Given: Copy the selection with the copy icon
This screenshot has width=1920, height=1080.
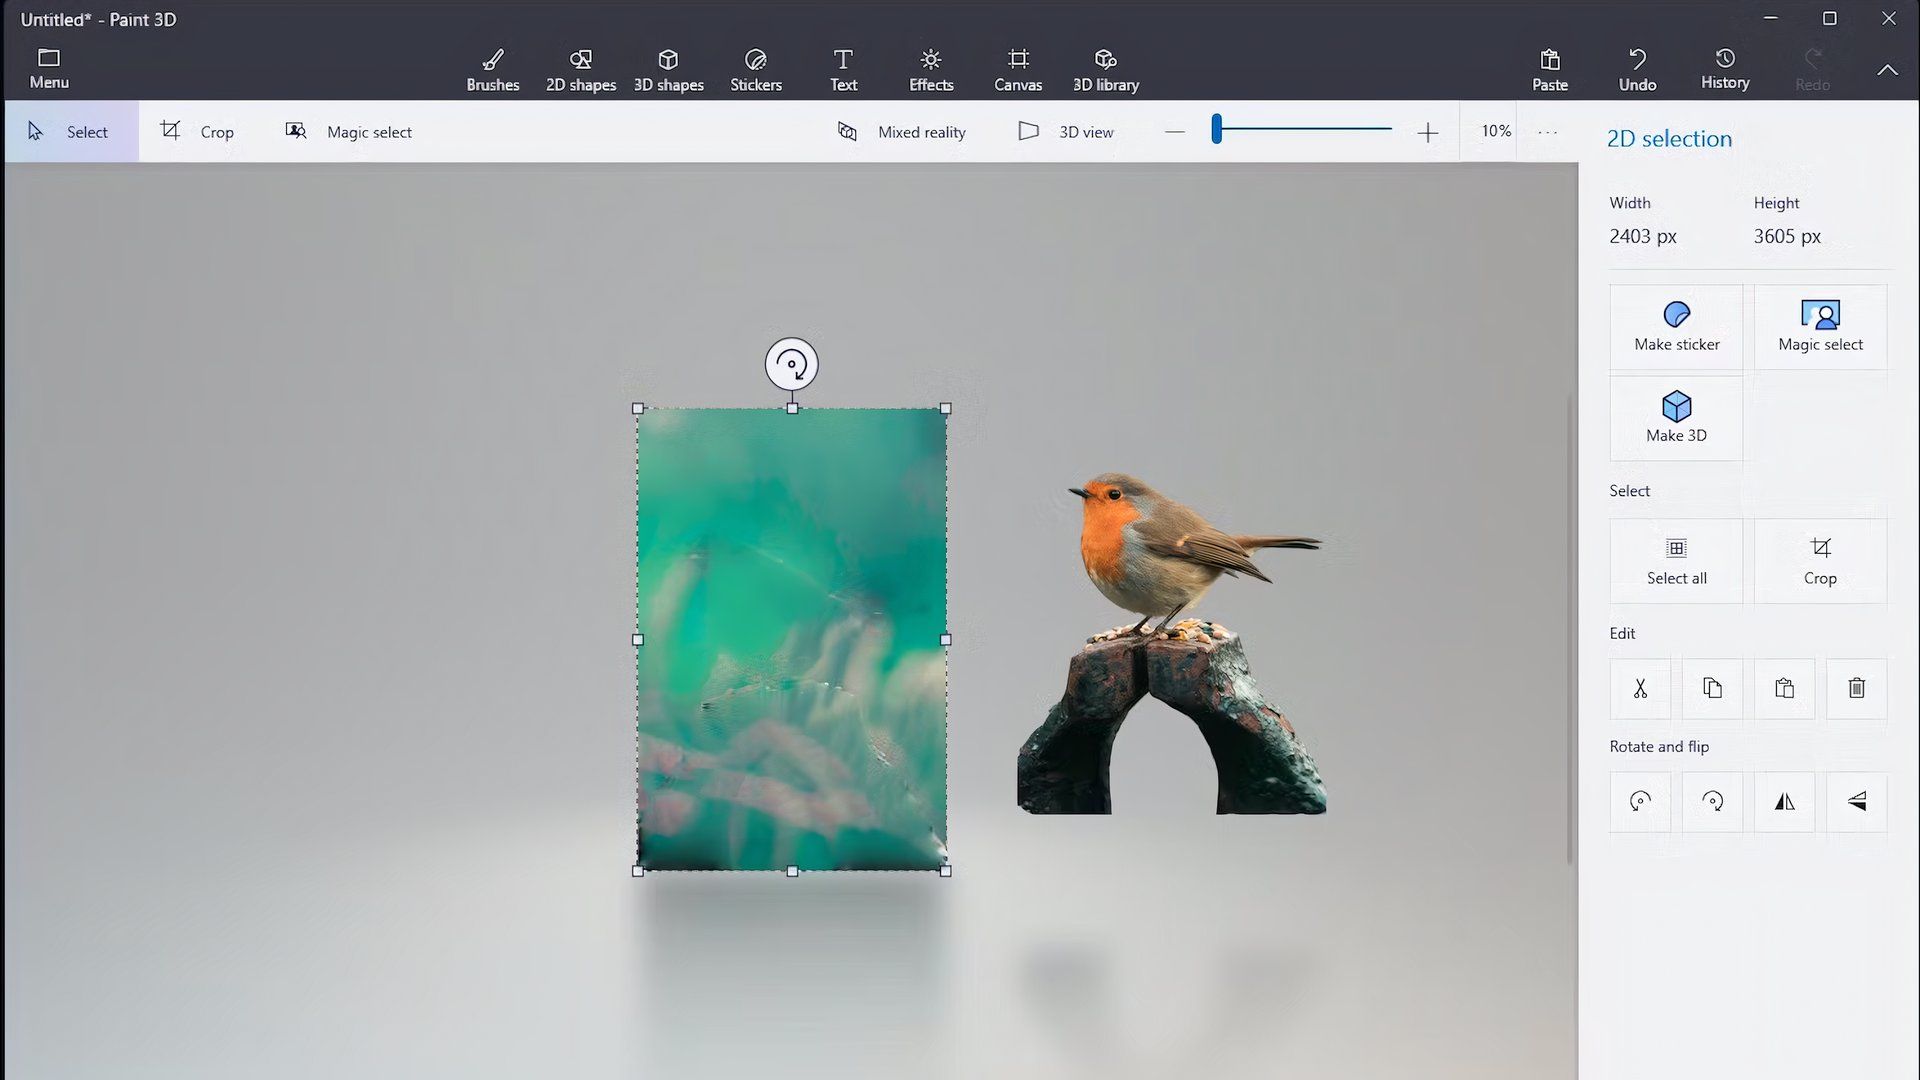Looking at the screenshot, I should point(1712,688).
